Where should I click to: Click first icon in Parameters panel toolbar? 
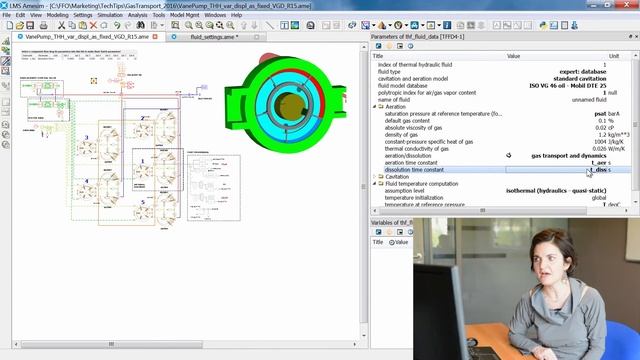378,46
